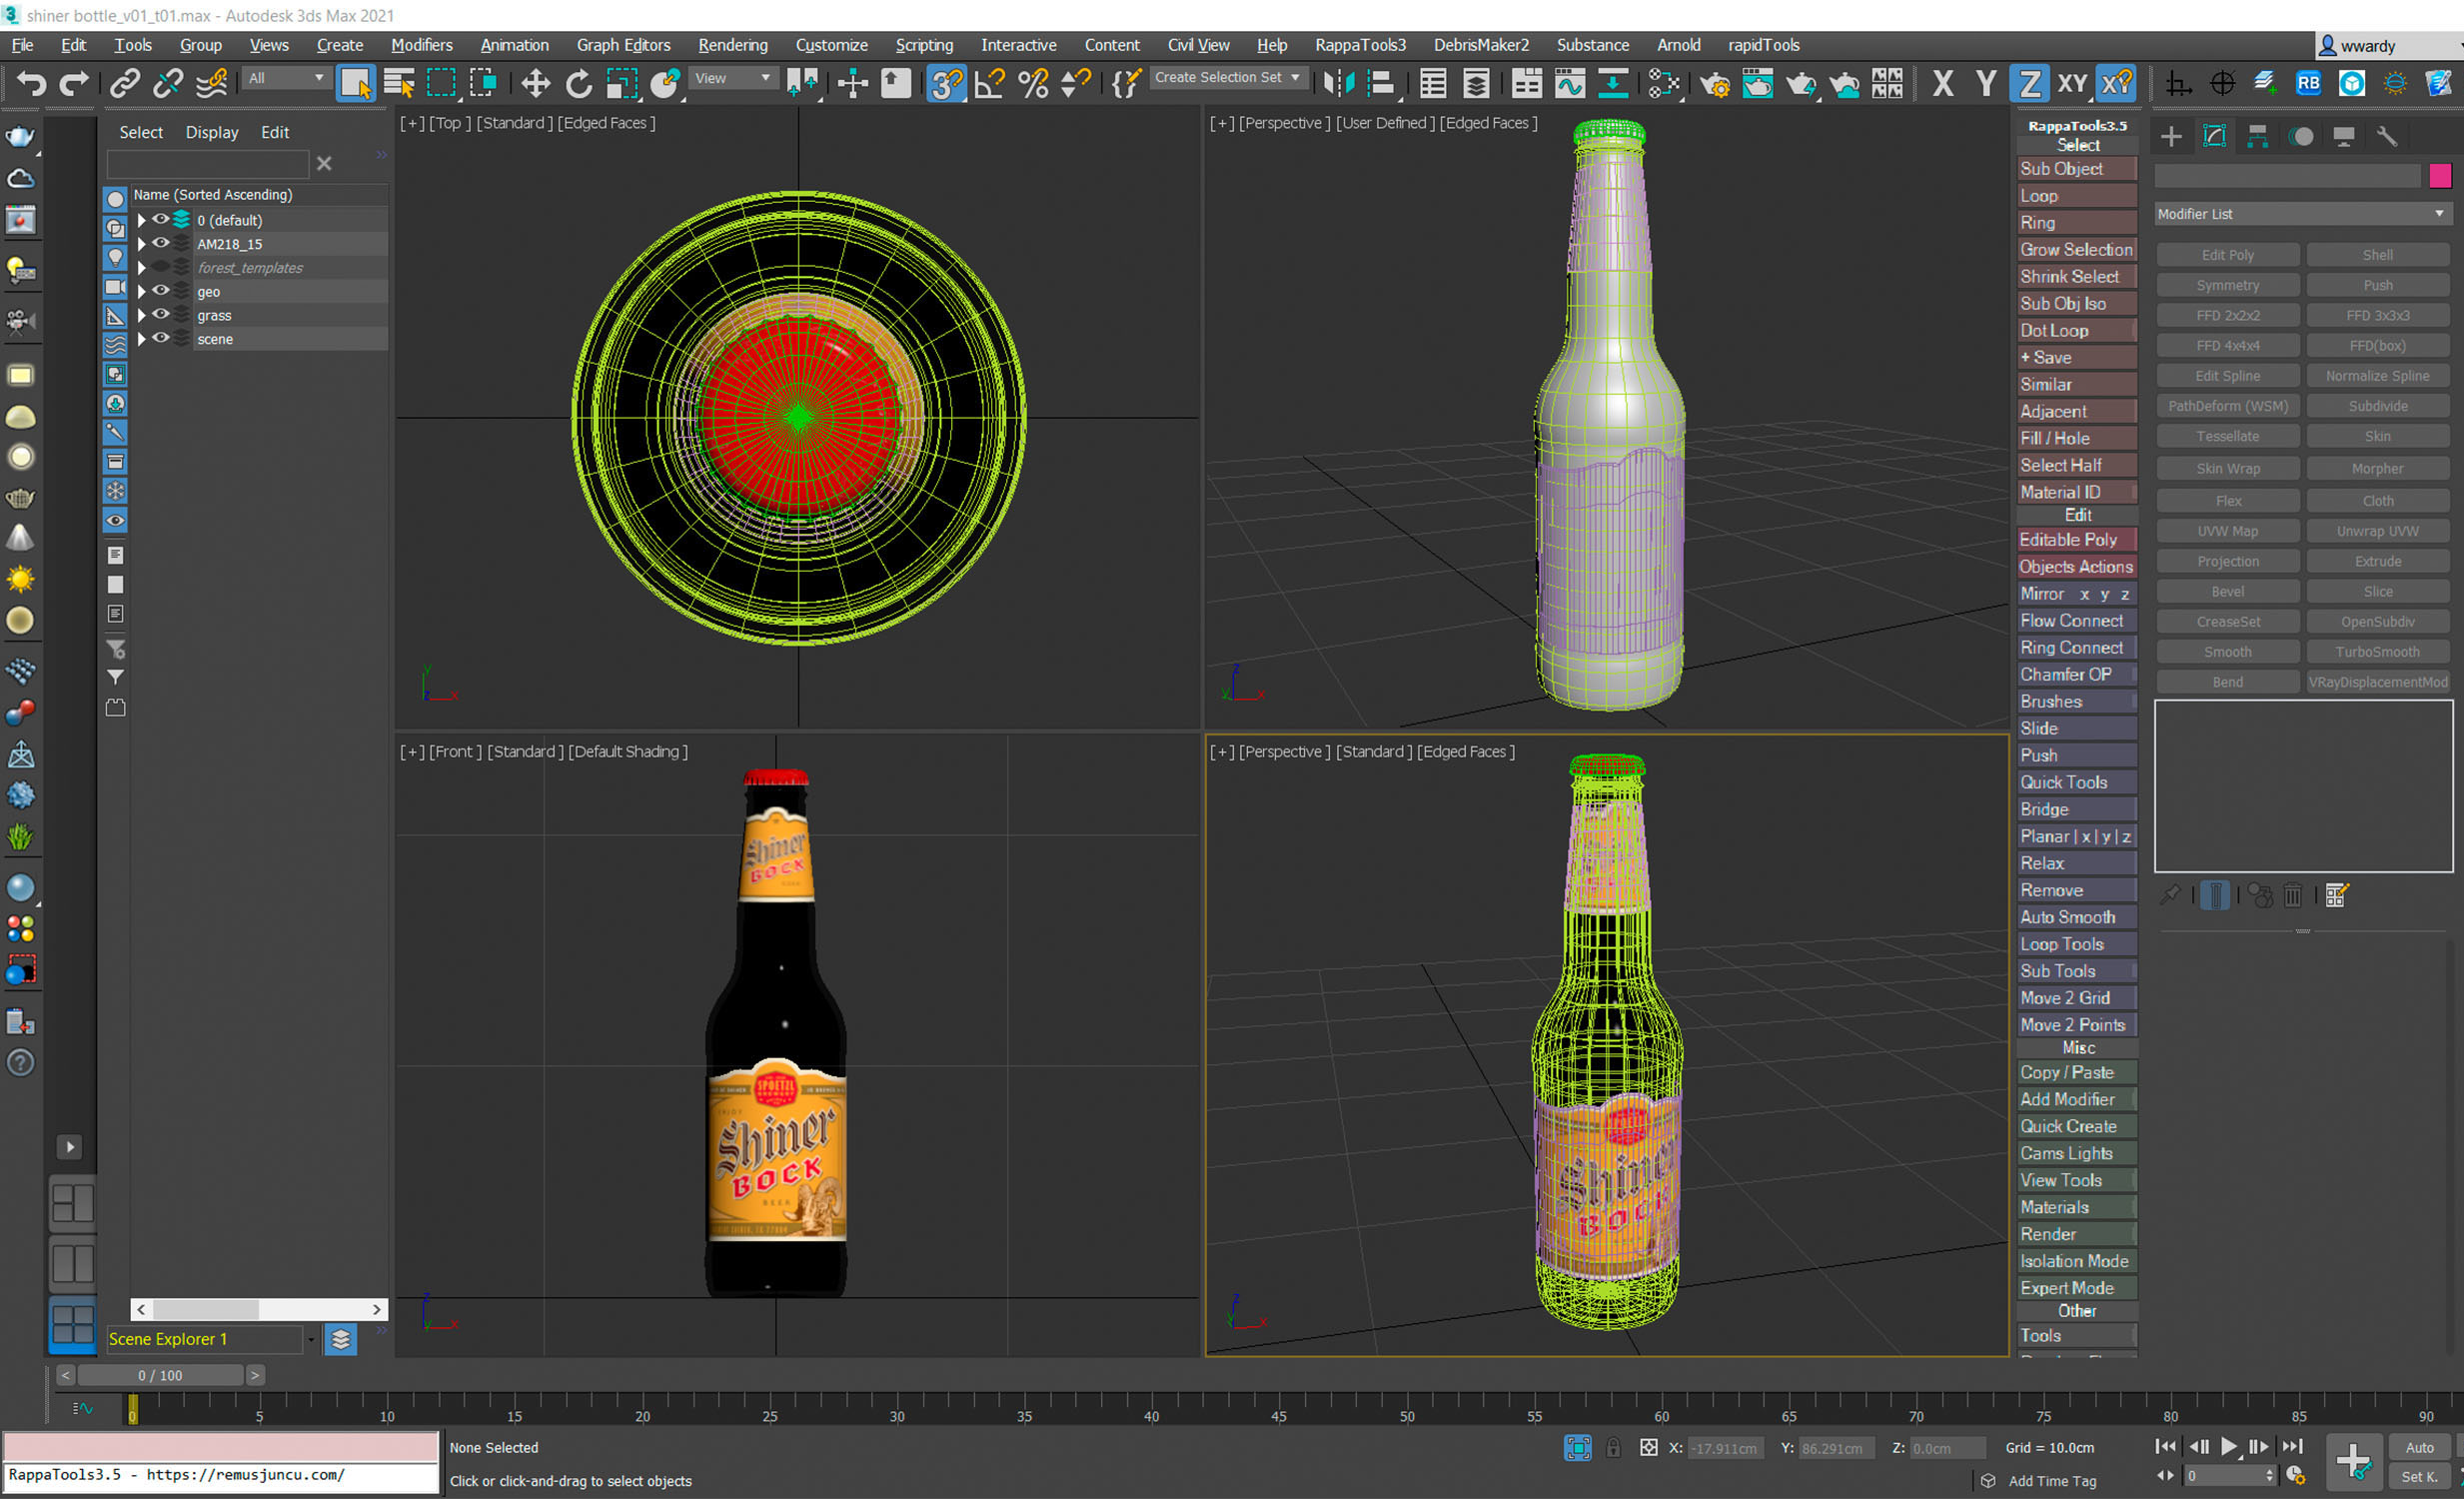2464x1499 pixels.
Task: Play the animation
Action: [x=2228, y=1447]
